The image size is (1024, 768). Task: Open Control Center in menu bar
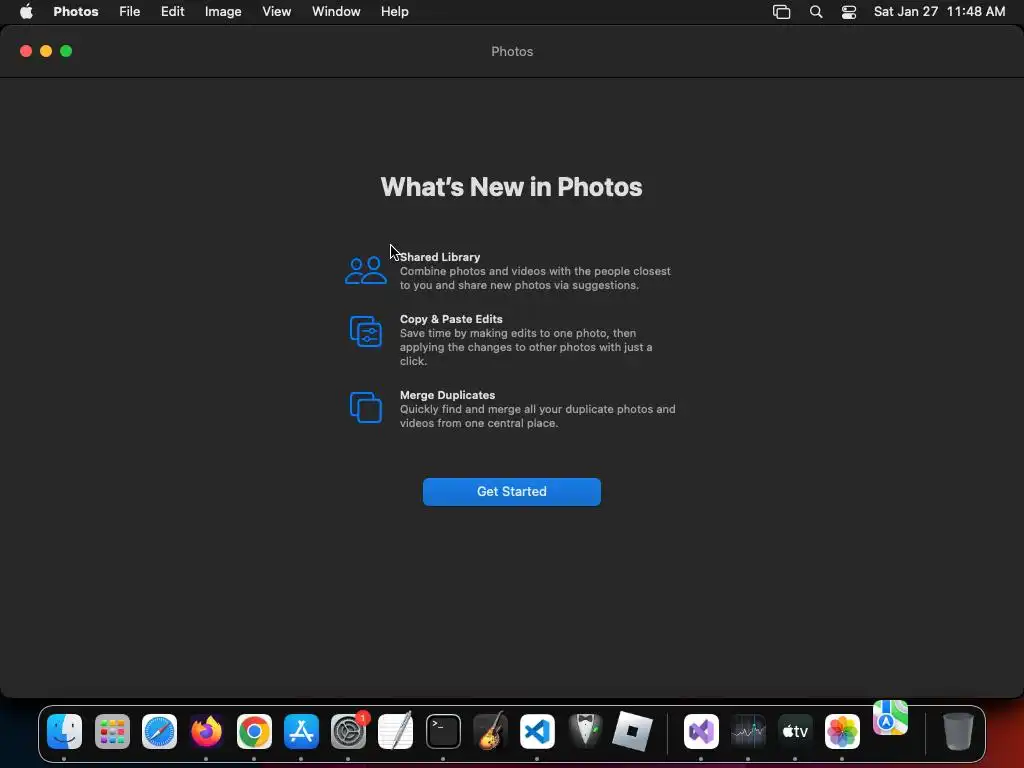tap(848, 12)
